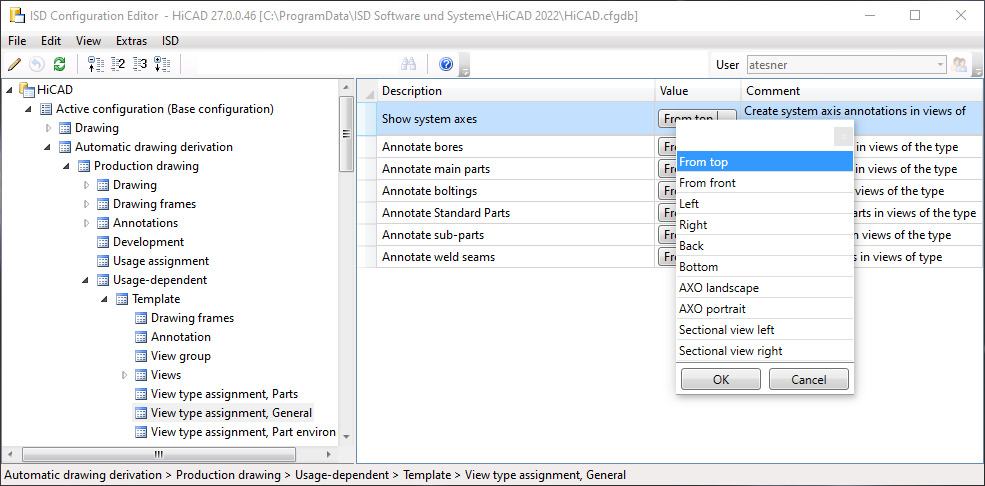The height and width of the screenshot is (486, 985).
Task: Select 'Bottom' in the view list
Action: pos(765,267)
